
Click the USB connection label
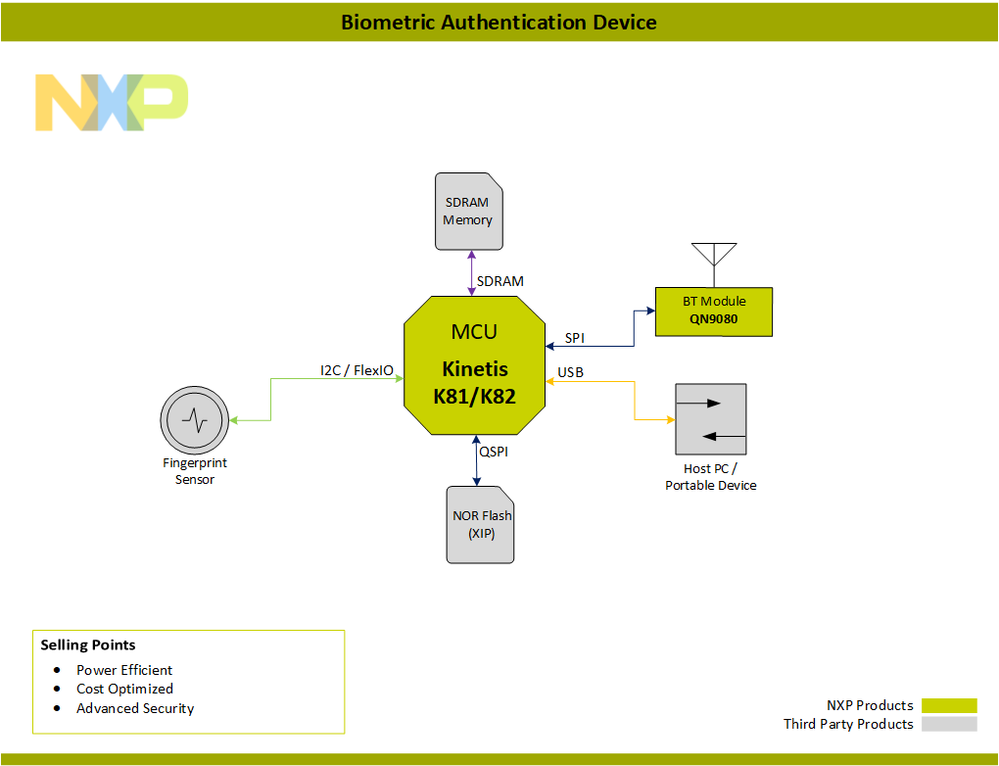coord(570,372)
